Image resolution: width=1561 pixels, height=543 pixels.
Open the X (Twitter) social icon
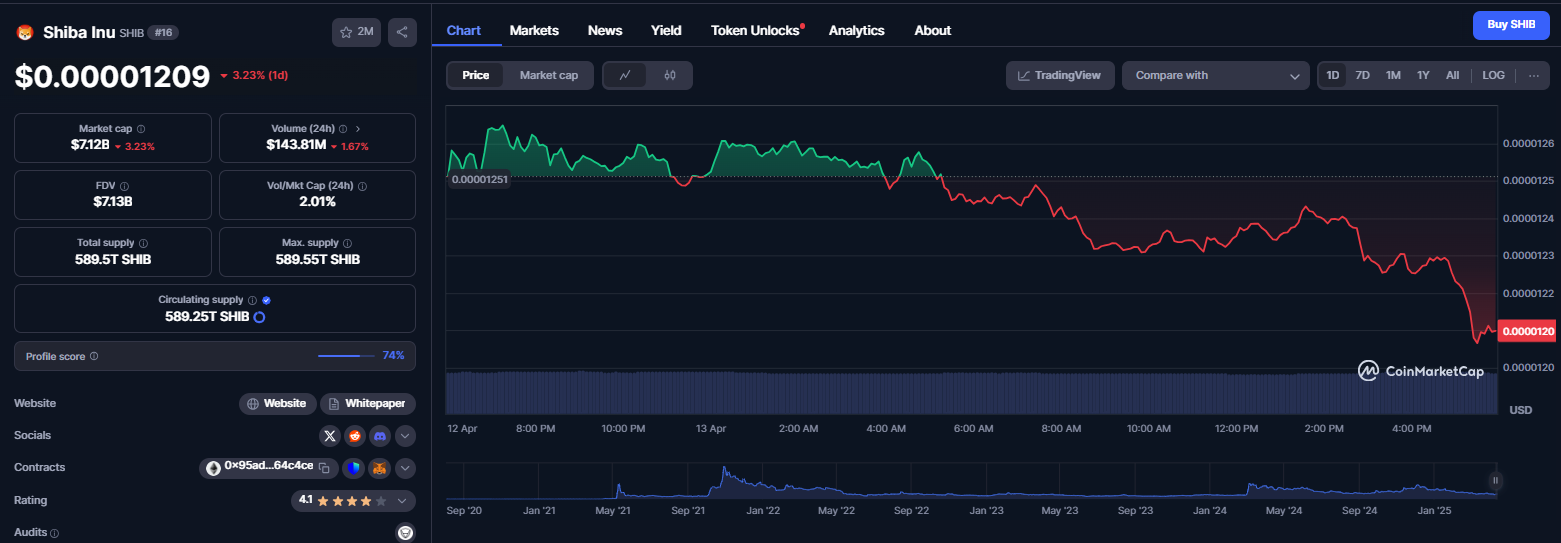(330, 436)
